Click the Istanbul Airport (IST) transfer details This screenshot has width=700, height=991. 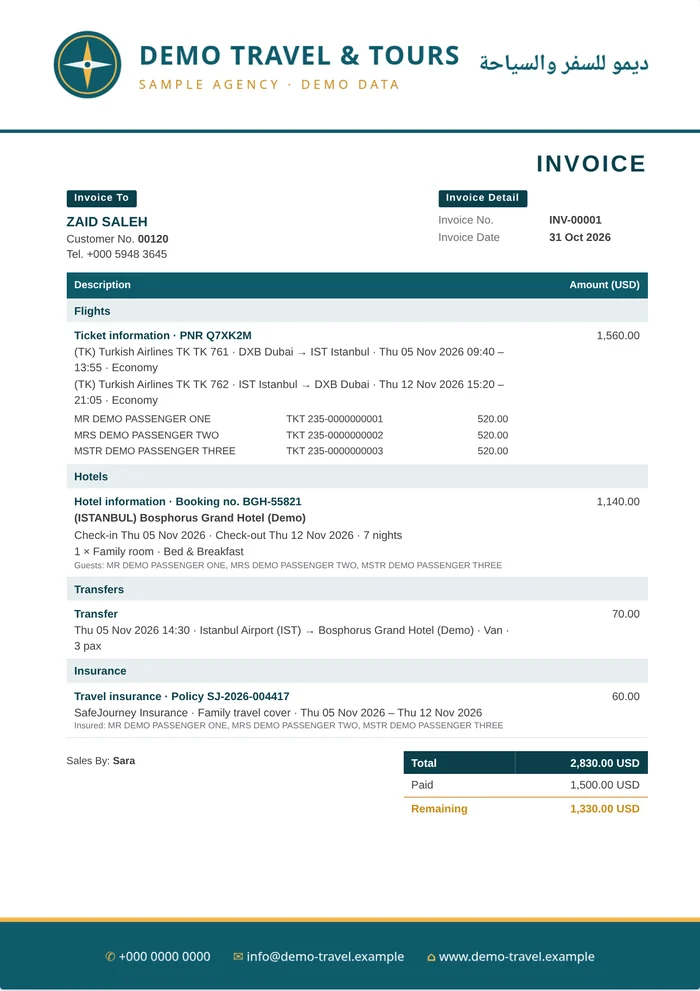291,638
